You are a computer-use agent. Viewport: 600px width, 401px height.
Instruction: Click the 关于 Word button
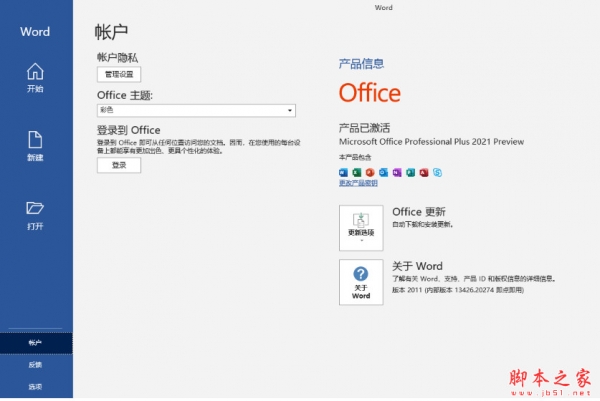(361, 282)
